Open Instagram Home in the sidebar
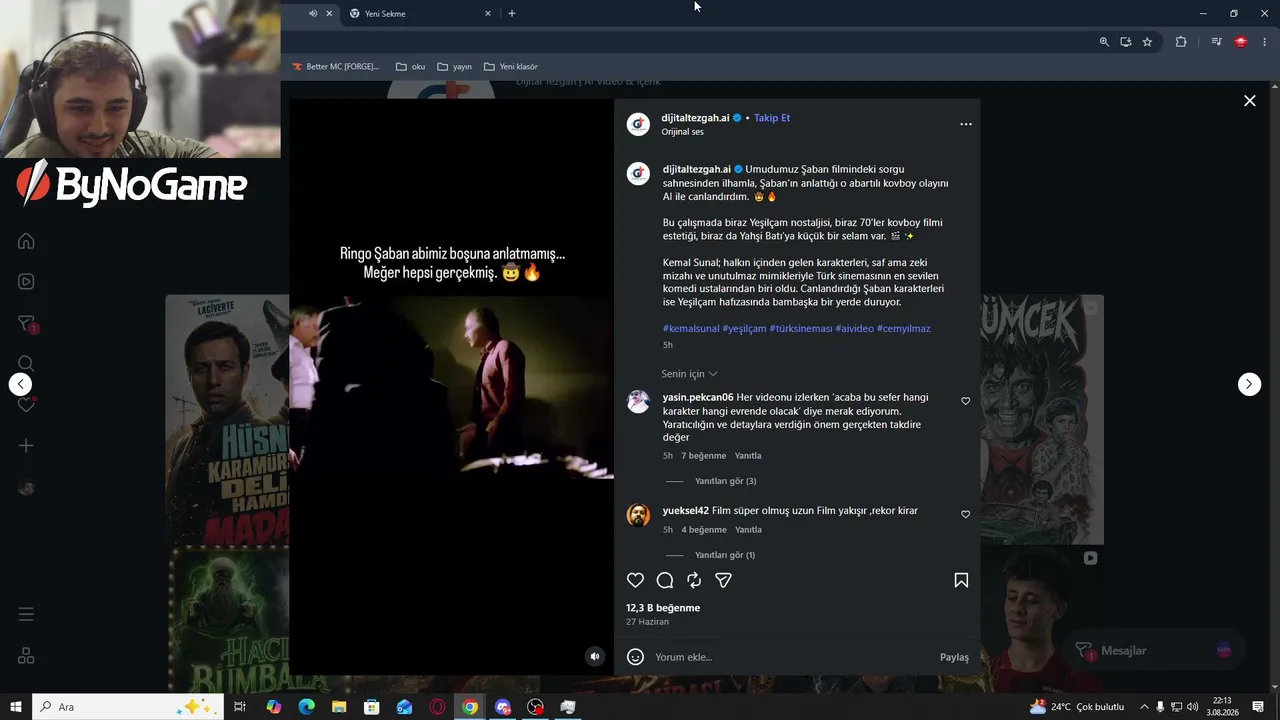This screenshot has height=720, width=1280. point(26,241)
